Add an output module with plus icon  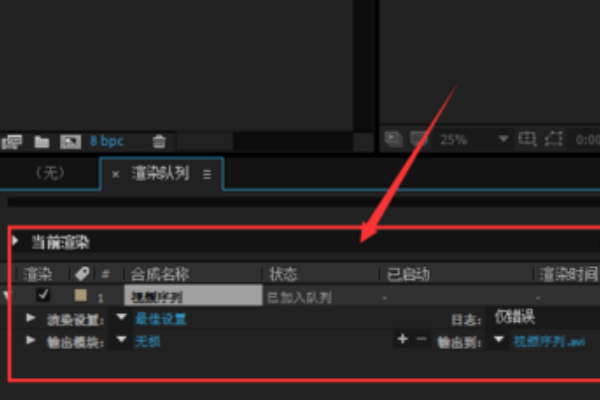[402, 339]
